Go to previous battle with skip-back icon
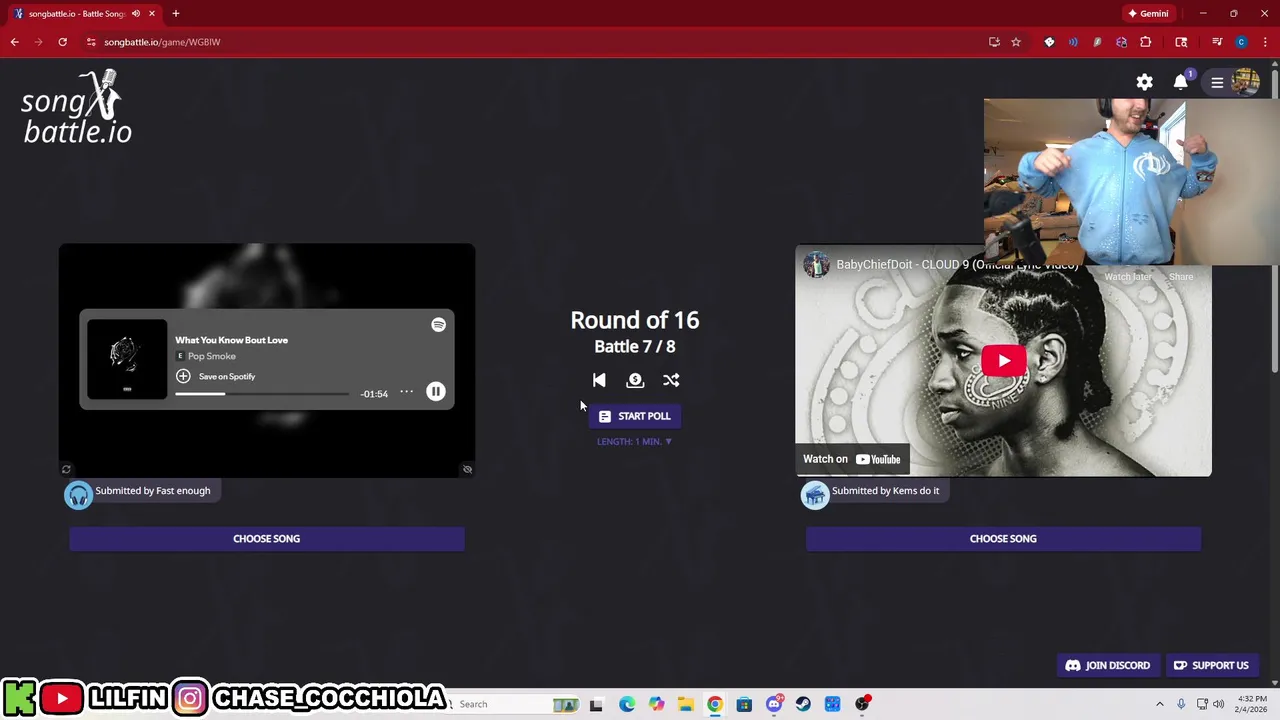This screenshot has height=720, width=1280. point(599,380)
